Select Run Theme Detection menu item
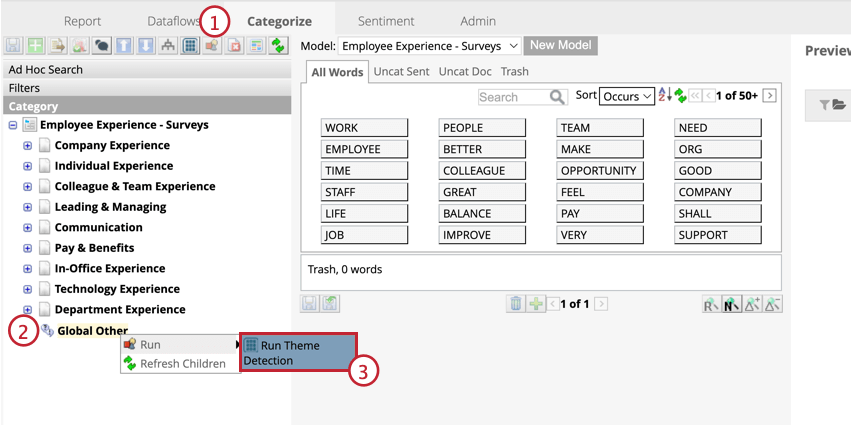The height and width of the screenshot is (425, 851). pos(298,353)
